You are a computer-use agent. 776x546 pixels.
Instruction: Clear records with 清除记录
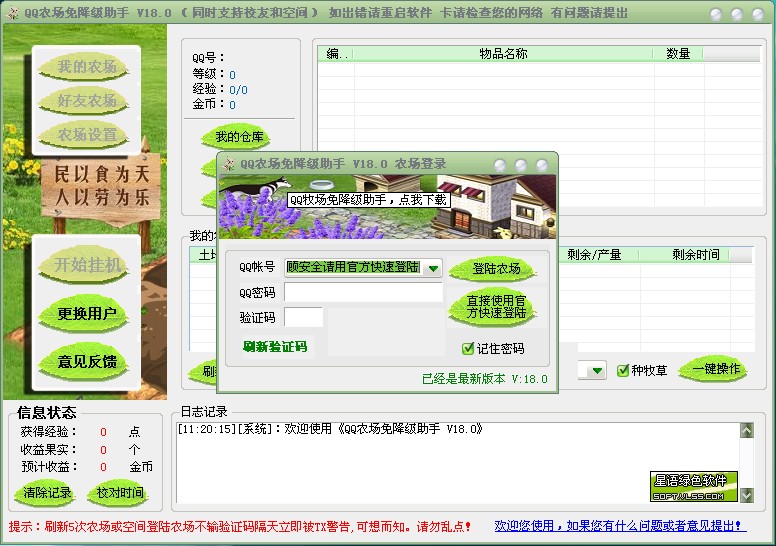[47, 493]
